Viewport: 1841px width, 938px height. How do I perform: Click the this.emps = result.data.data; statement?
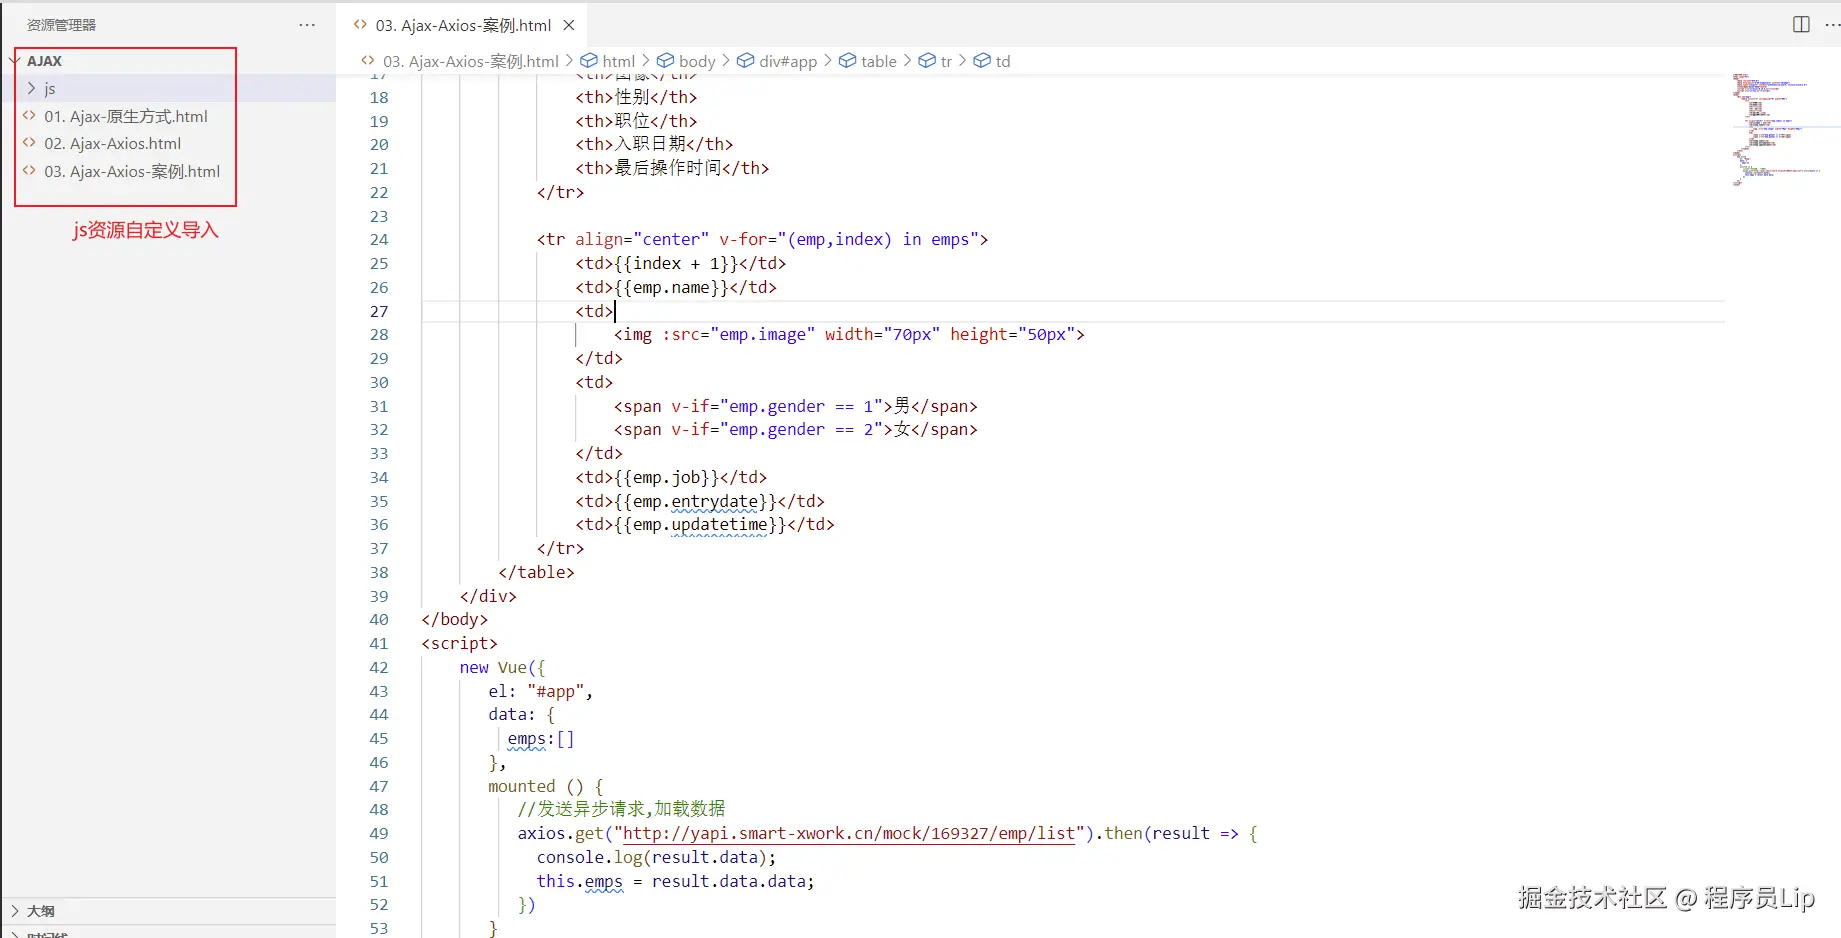676,882
